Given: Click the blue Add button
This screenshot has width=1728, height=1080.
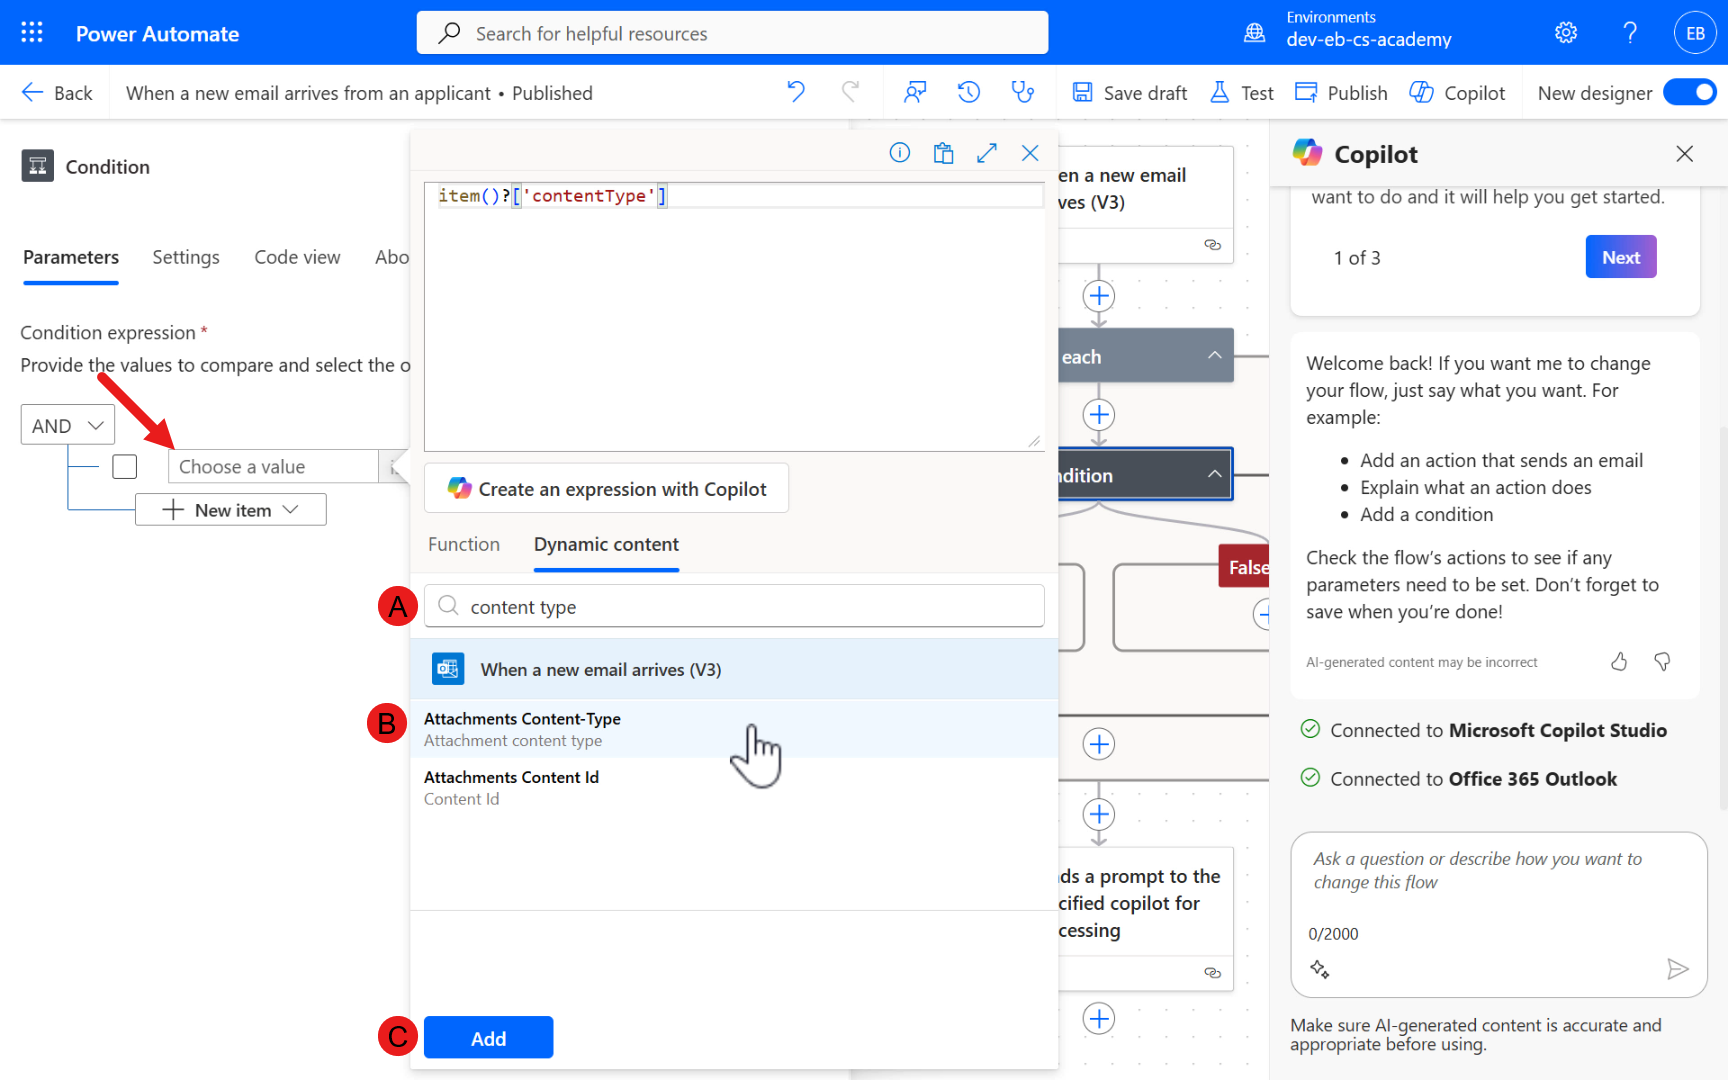Looking at the screenshot, I should (488, 1038).
